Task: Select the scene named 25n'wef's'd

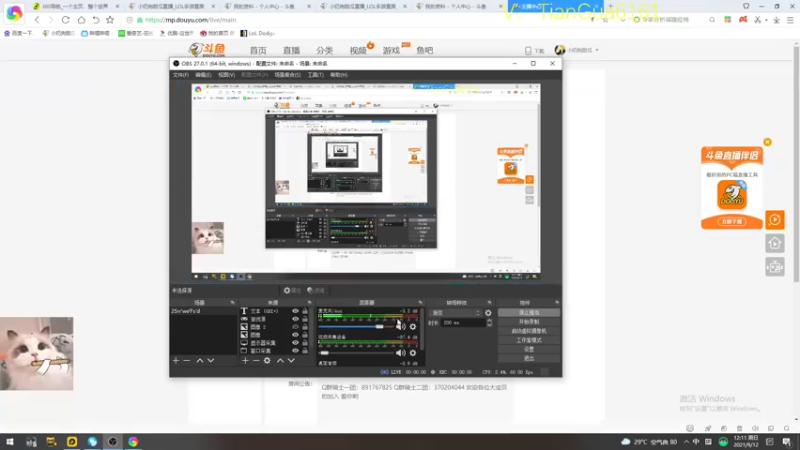Action: (x=203, y=311)
